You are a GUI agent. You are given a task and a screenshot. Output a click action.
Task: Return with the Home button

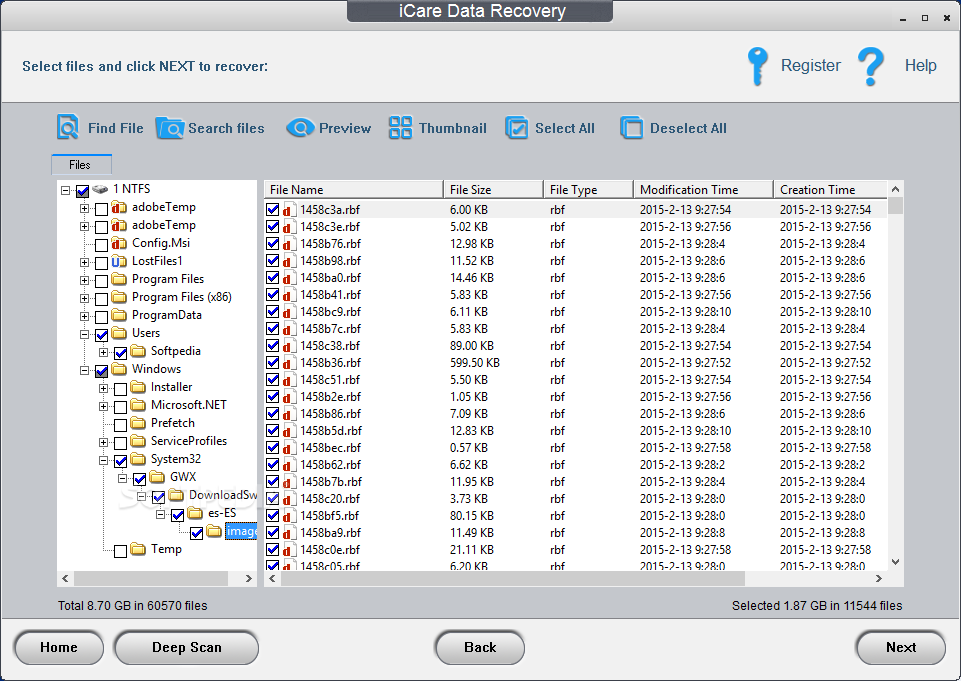pyautogui.click(x=58, y=647)
